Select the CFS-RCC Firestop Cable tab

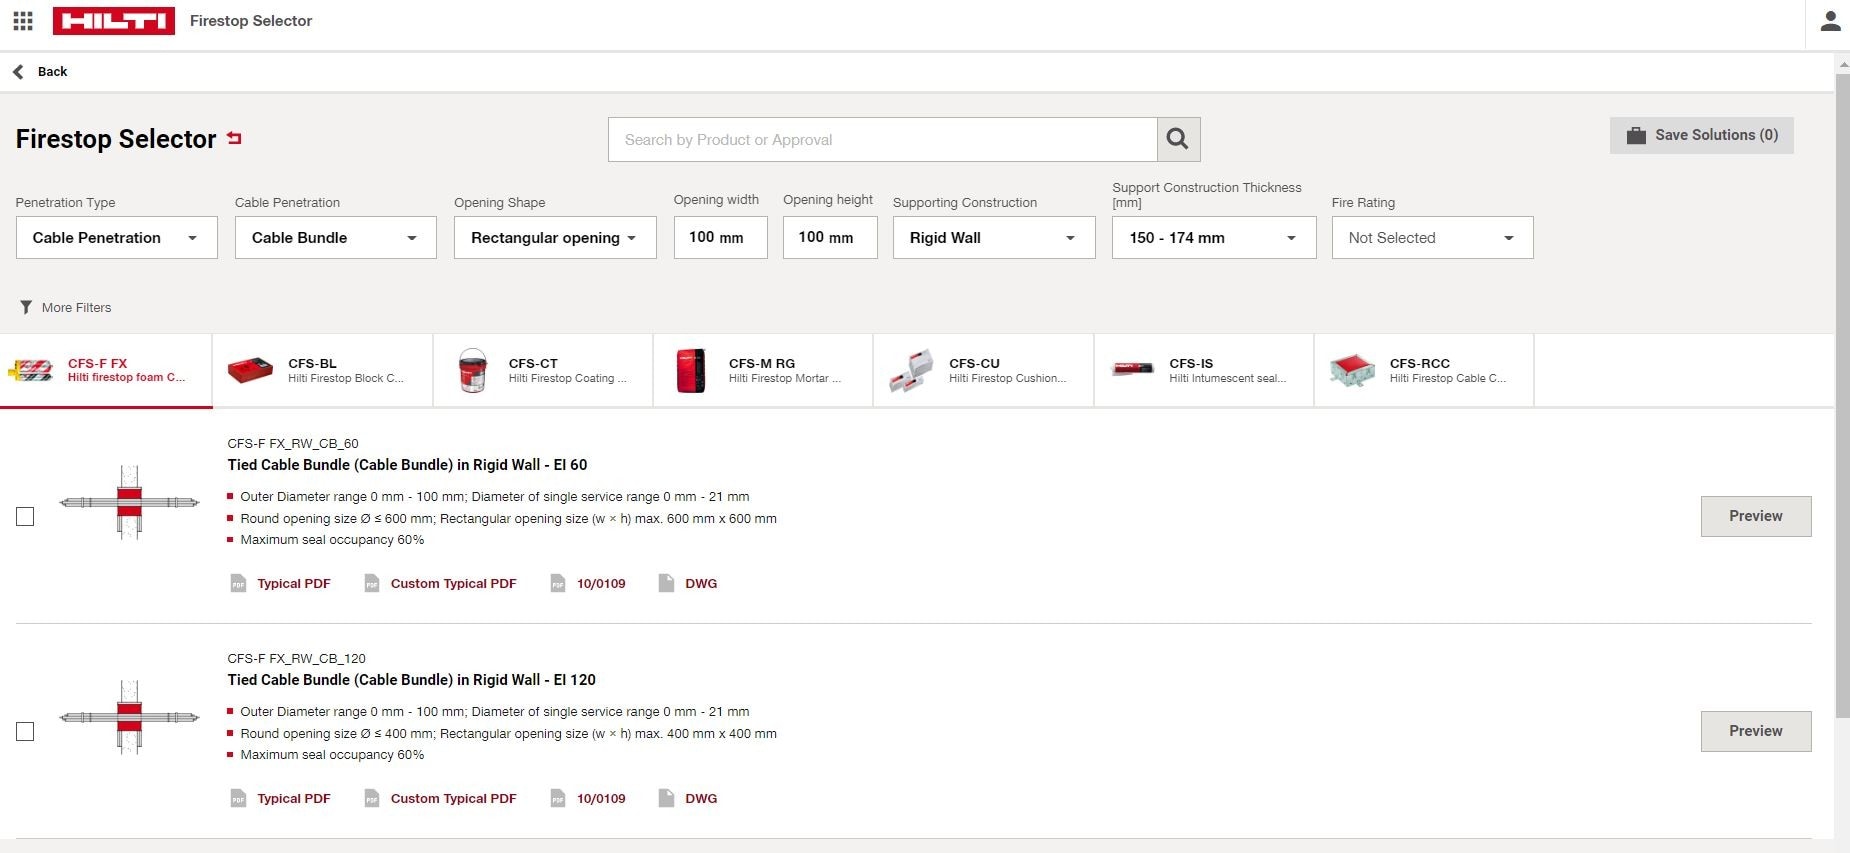click(x=1423, y=370)
